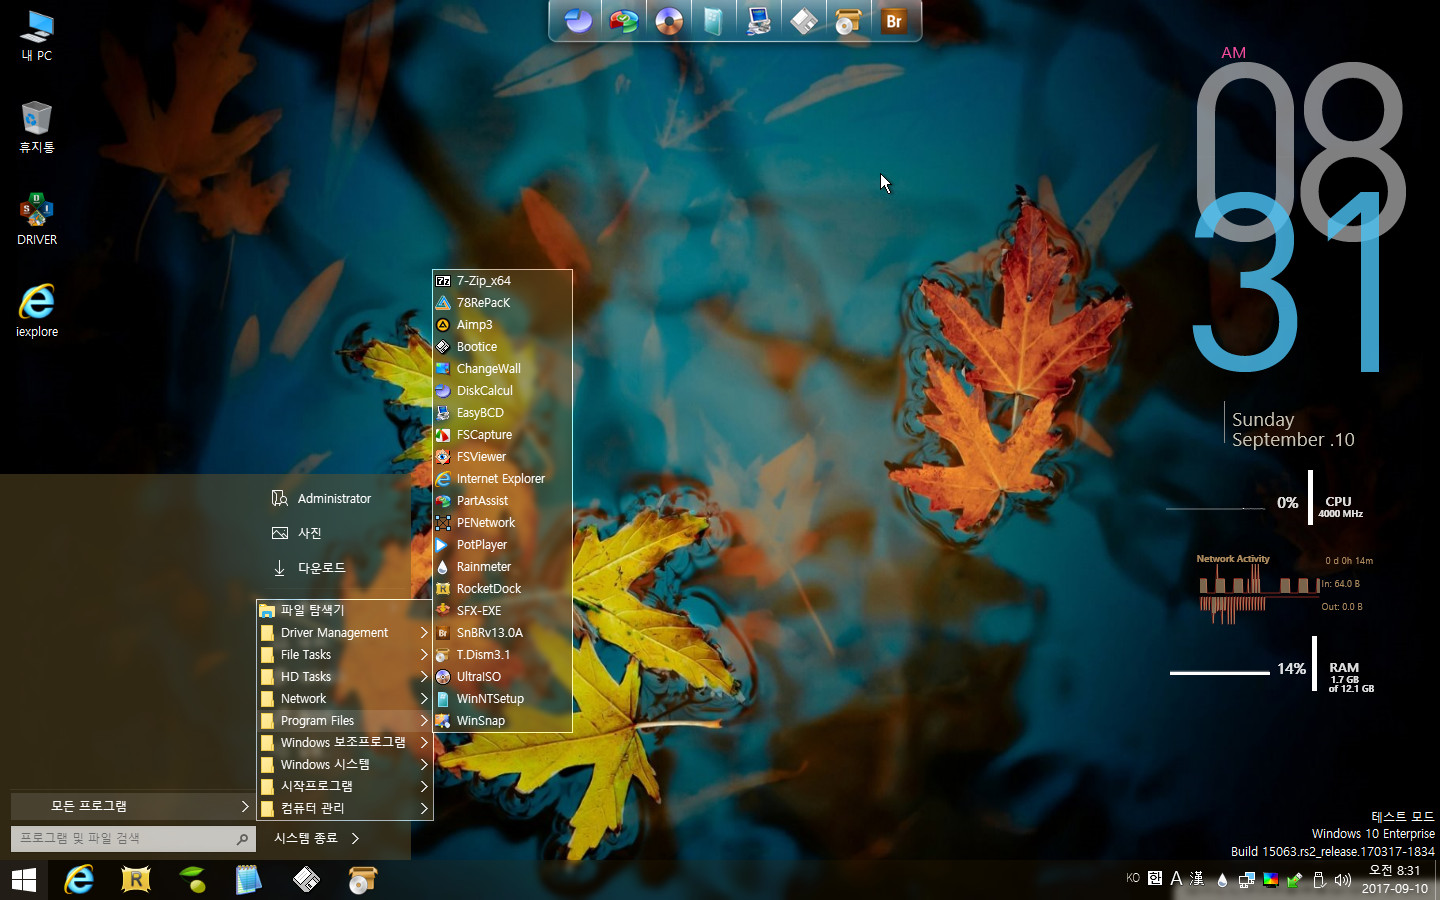Launch Internet Explorer from the taskbar

tap(79, 880)
